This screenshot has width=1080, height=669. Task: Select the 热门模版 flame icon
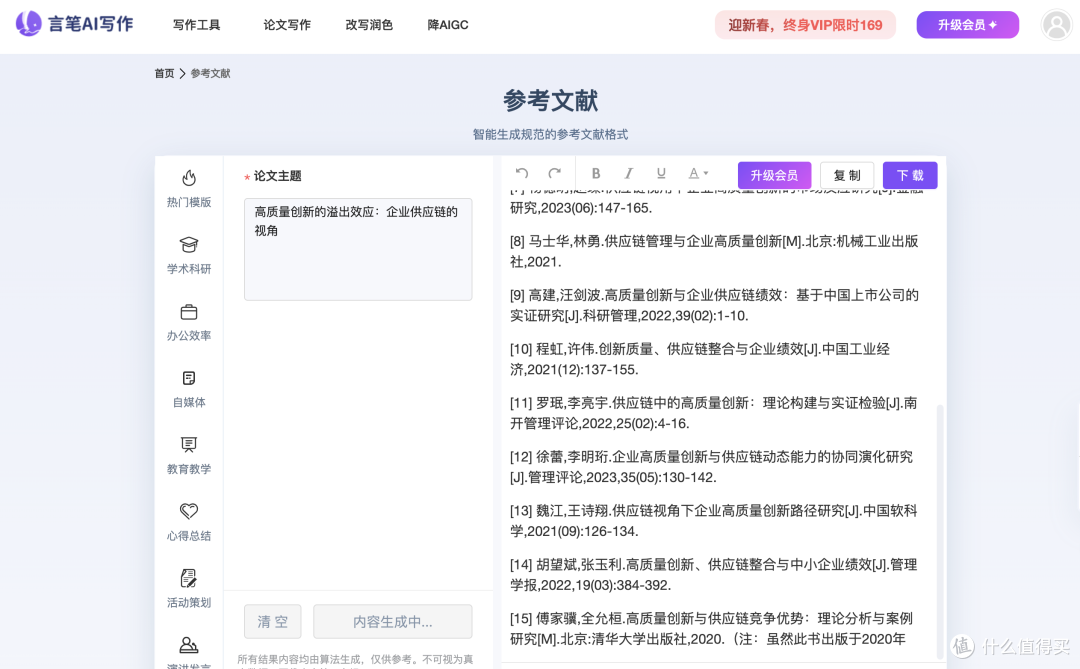click(x=189, y=178)
